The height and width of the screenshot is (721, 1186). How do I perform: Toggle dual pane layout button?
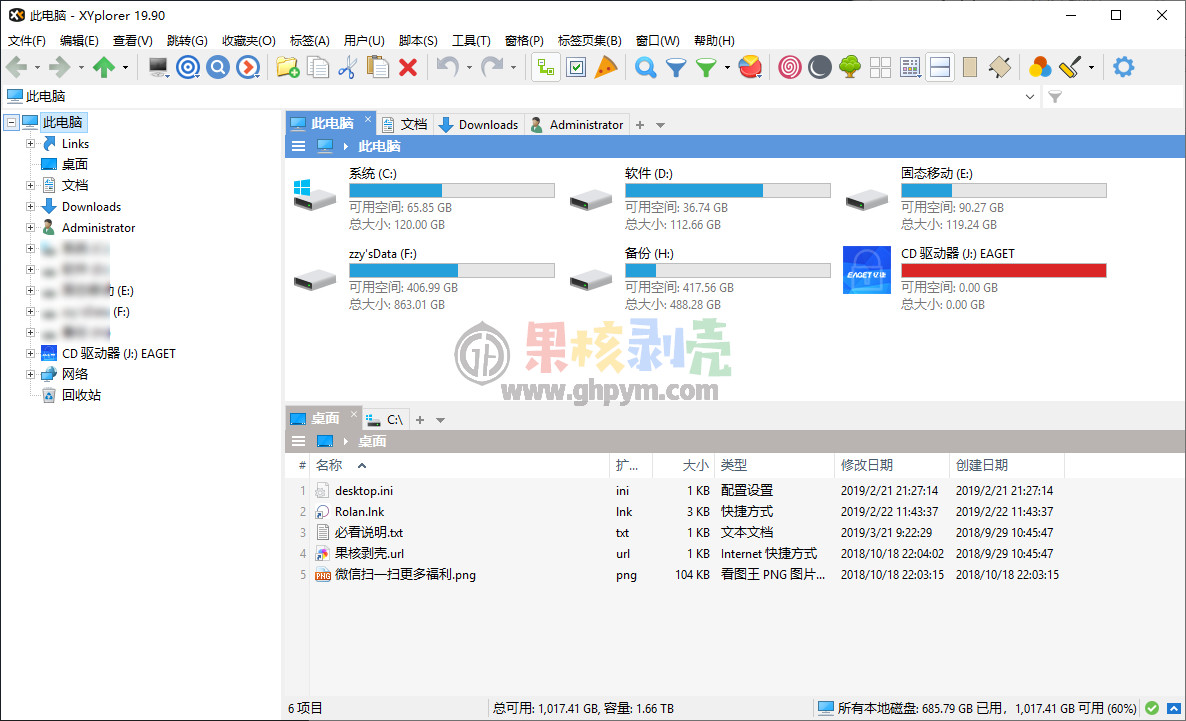click(x=940, y=67)
